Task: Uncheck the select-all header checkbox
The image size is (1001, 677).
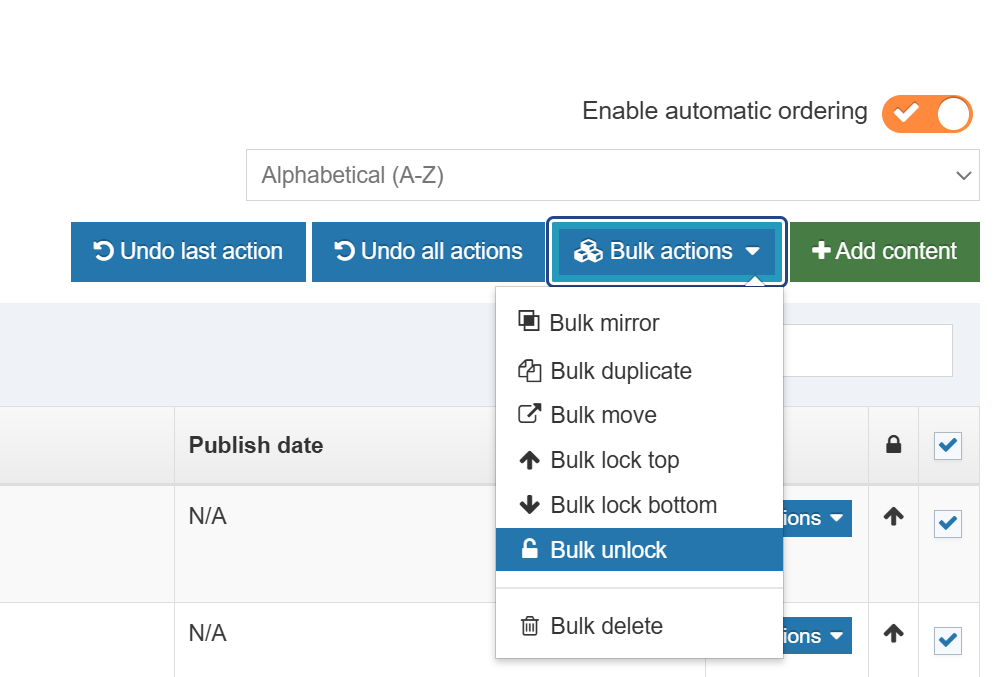Action: 947,446
